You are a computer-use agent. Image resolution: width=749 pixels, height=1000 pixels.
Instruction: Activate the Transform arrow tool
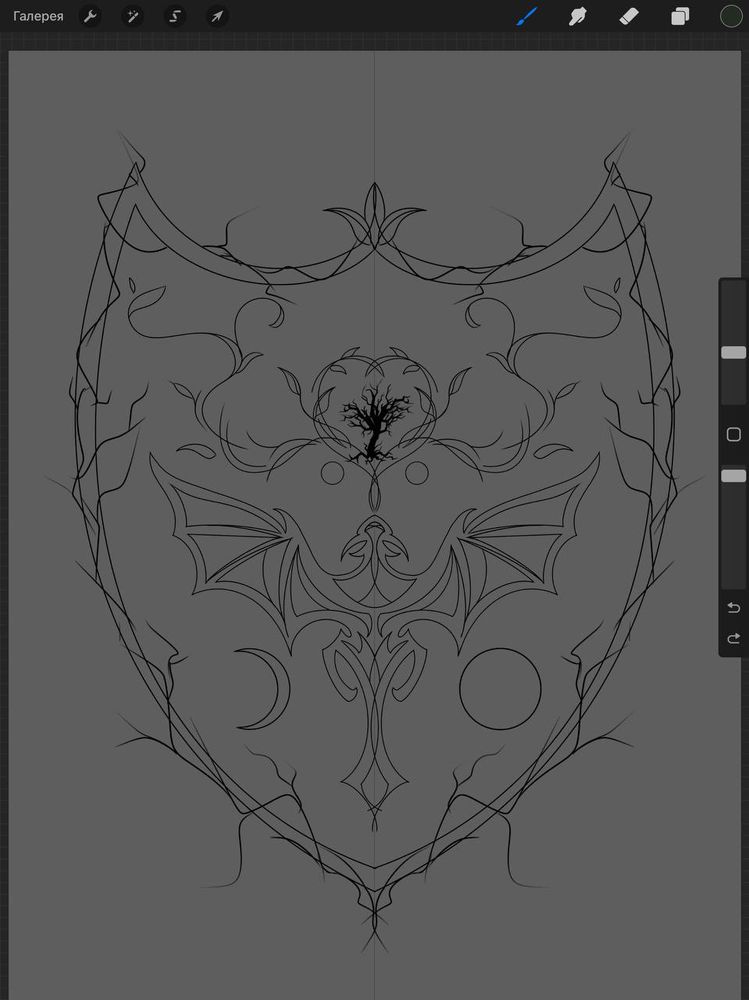pyautogui.click(x=217, y=17)
